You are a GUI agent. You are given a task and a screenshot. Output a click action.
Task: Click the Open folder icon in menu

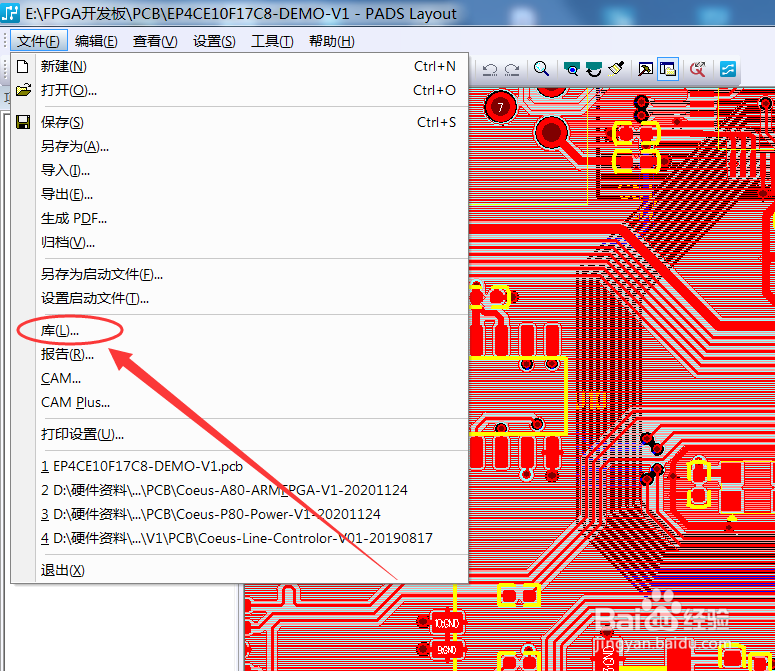click(x=23, y=90)
